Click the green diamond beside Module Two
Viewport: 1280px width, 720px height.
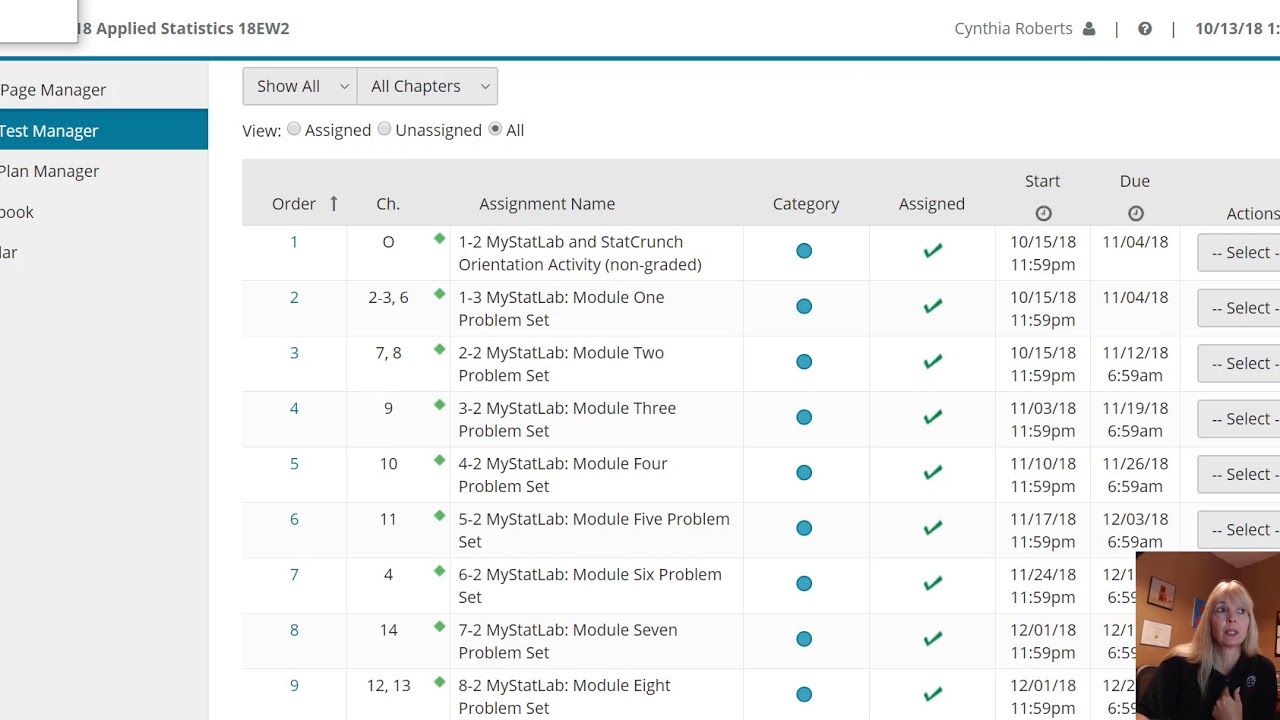(x=439, y=349)
